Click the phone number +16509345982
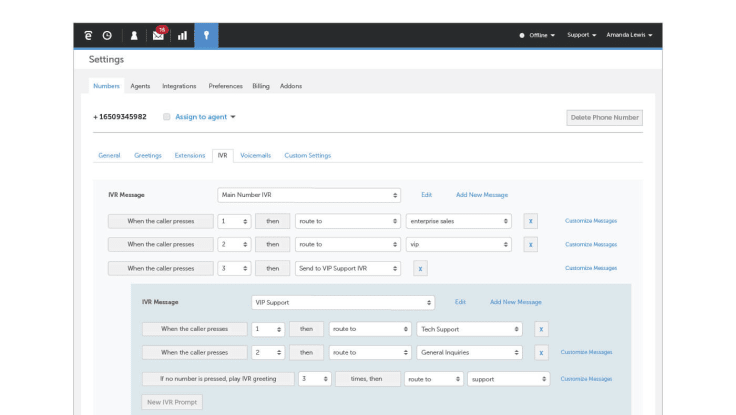The width and height of the screenshot is (736, 415). [120, 117]
